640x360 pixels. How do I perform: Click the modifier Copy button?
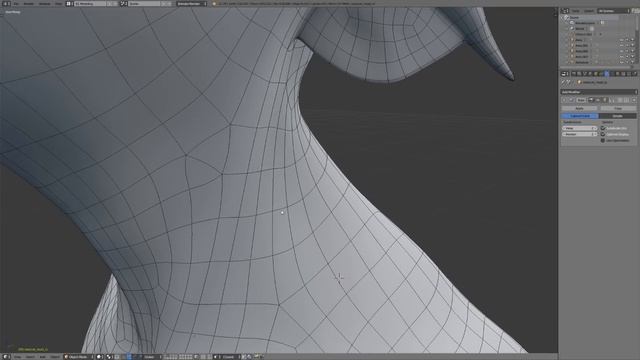618,109
